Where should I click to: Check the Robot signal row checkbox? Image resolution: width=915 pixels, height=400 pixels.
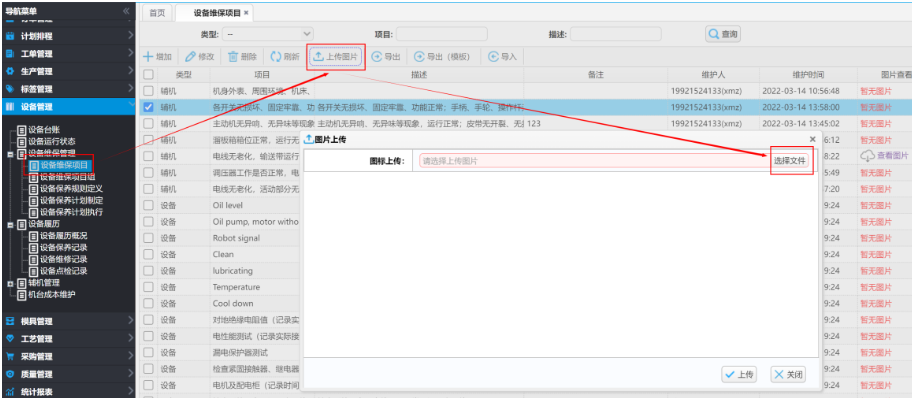pos(149,238)
